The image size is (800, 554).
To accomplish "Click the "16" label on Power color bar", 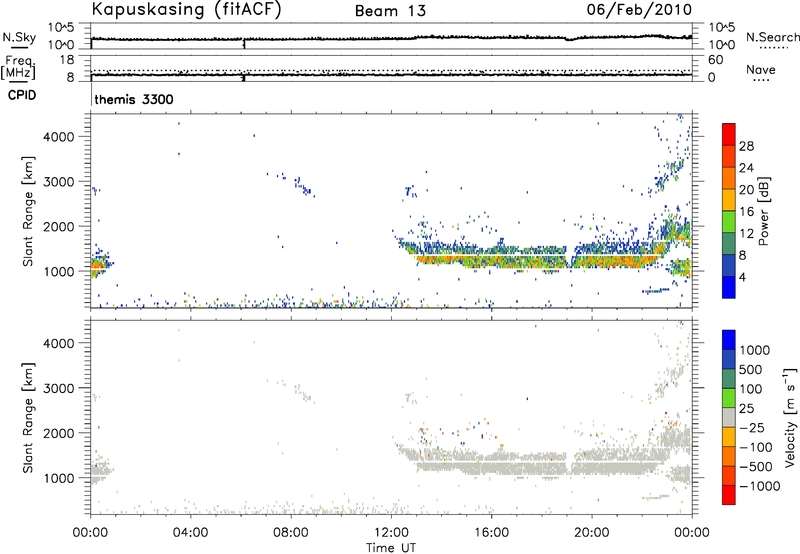I will [746, 212].
